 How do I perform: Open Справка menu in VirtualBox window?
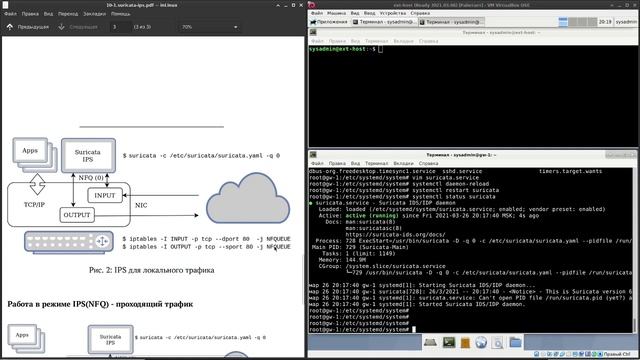[x=420, y=13]
